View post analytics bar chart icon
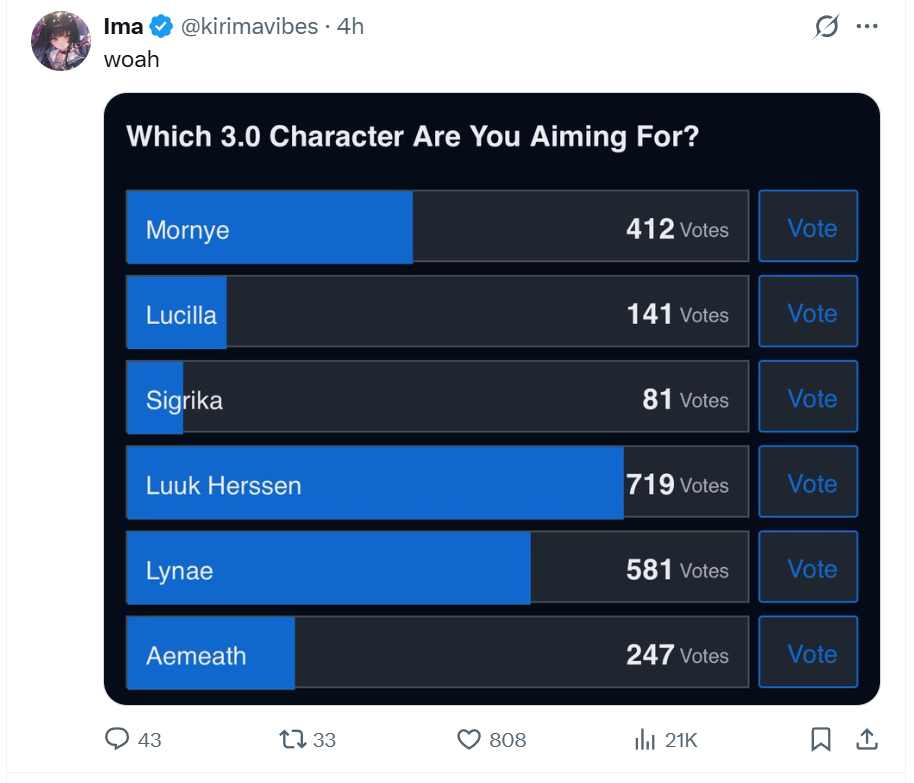The image size is (914, 783). coord(645,739)
